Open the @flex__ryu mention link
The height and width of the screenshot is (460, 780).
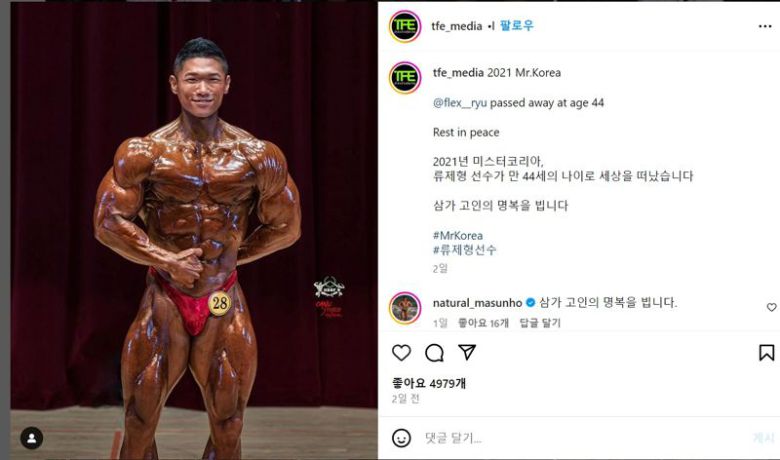pyautogui.click(x=460, y=103)
